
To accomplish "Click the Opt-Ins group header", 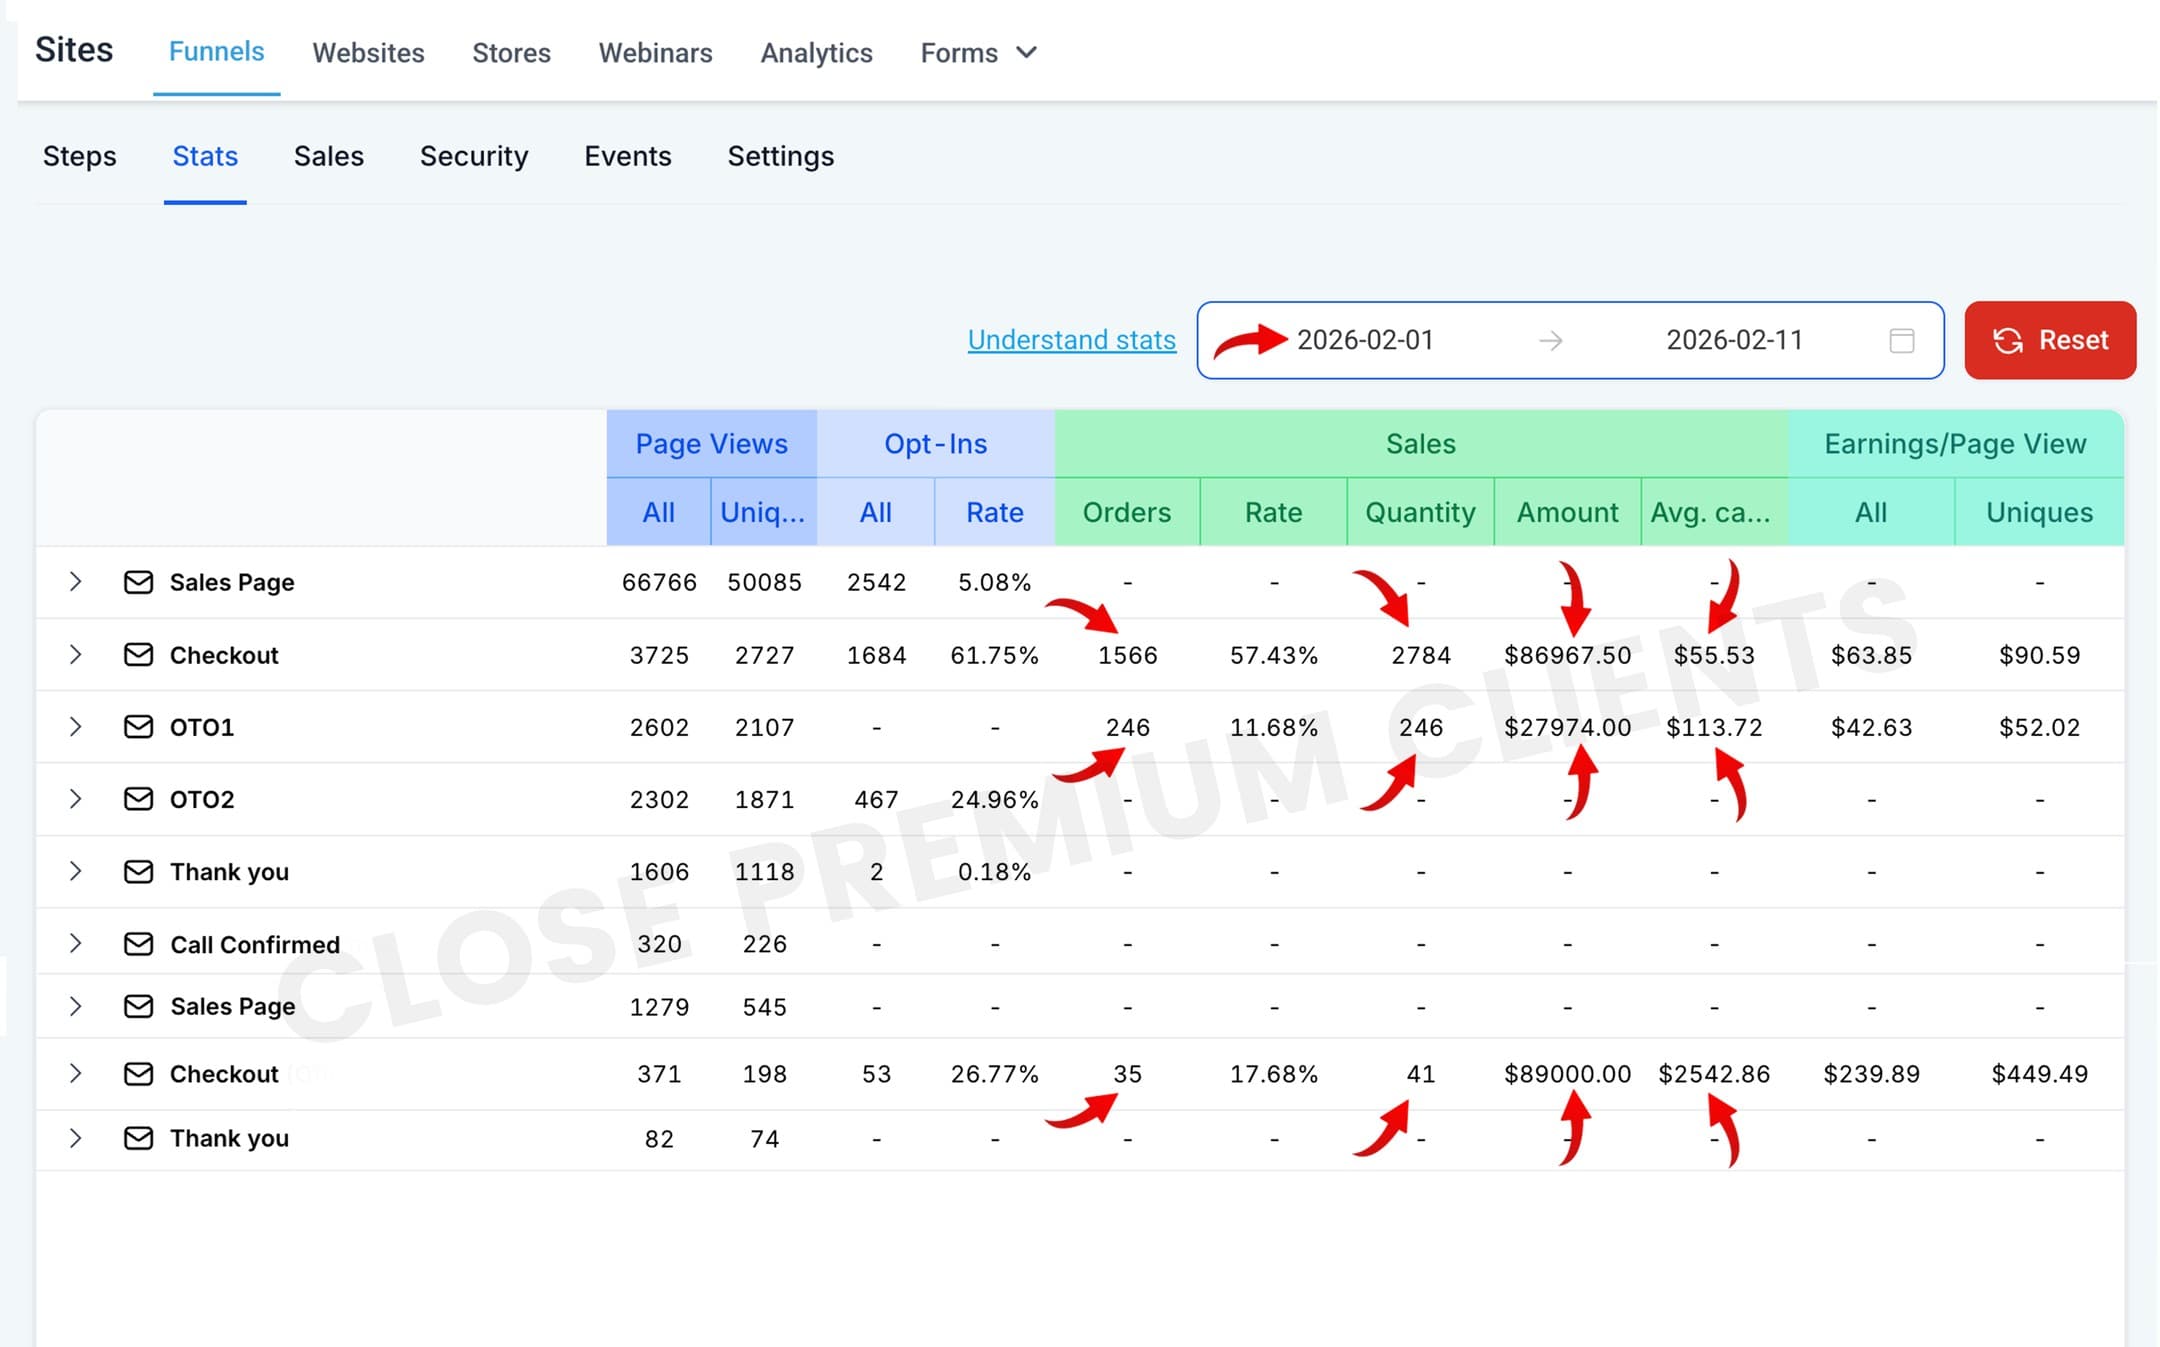I will click(x=935, y=443).
